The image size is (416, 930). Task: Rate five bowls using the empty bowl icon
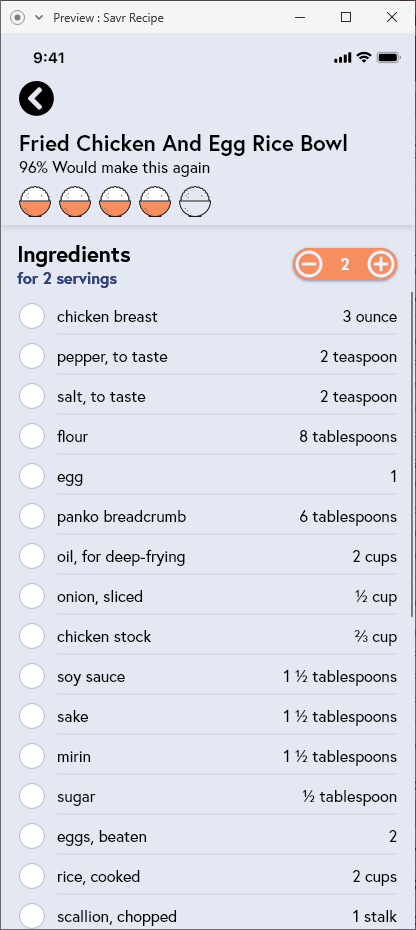pos(195,202)
